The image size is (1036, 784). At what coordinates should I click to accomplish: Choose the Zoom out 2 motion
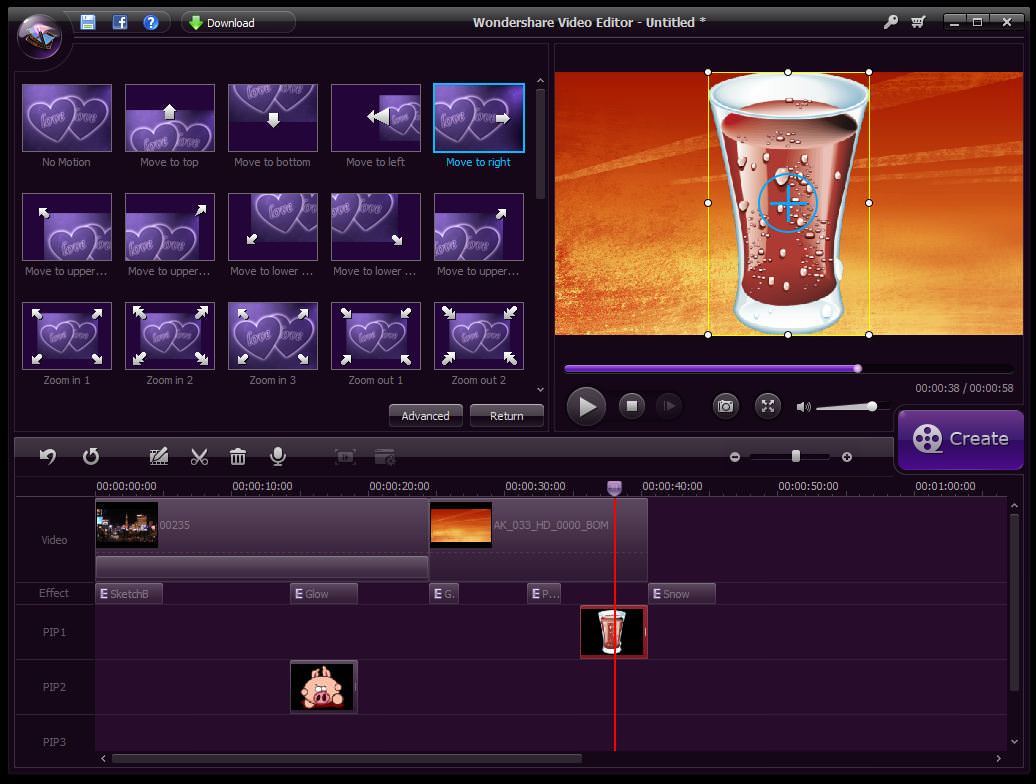coord(479,336)
